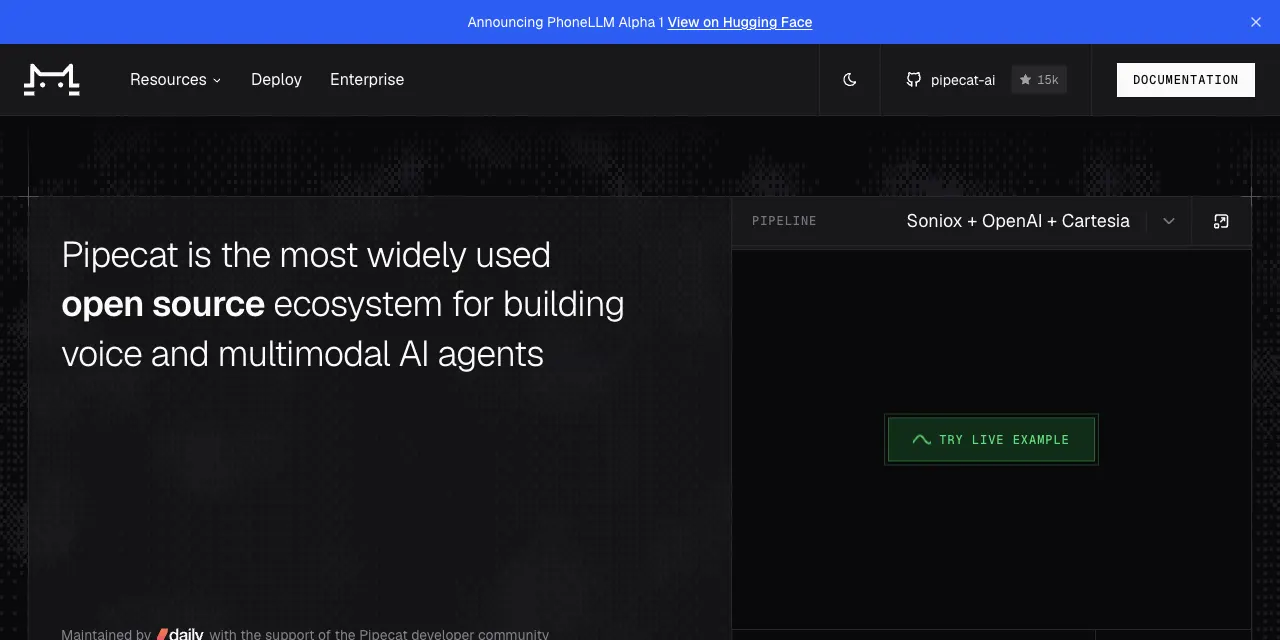1280x640 pixels.
Task: Open the Enterprise page
Action: pos(367,79)
